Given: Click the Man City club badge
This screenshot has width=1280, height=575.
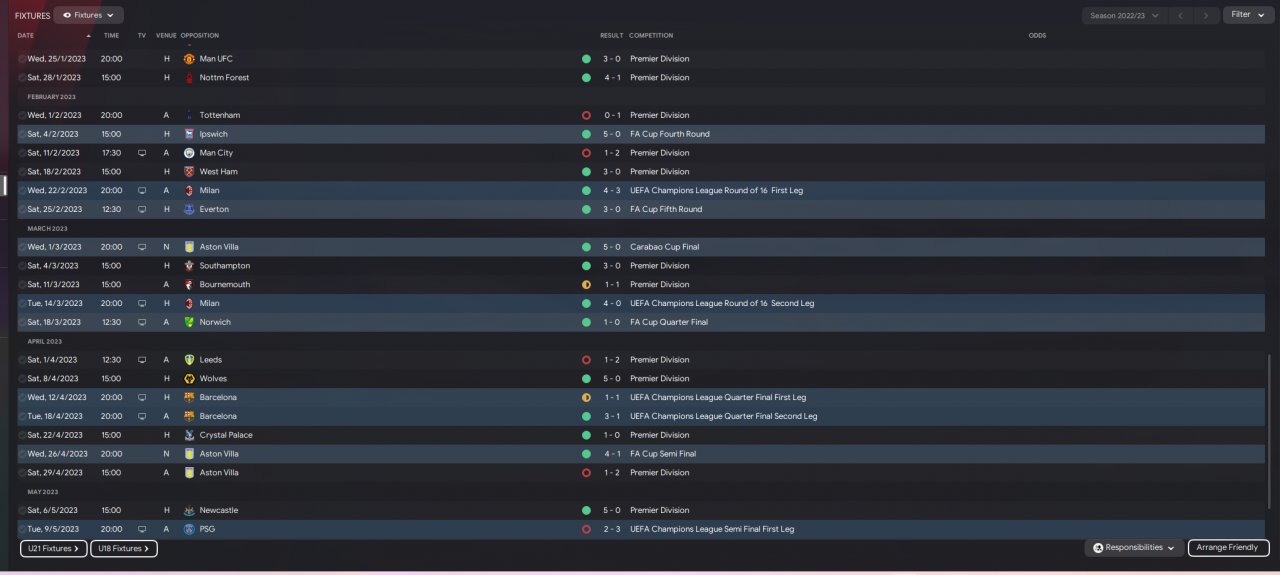Looking at the screenshot, I should (190, 153).
